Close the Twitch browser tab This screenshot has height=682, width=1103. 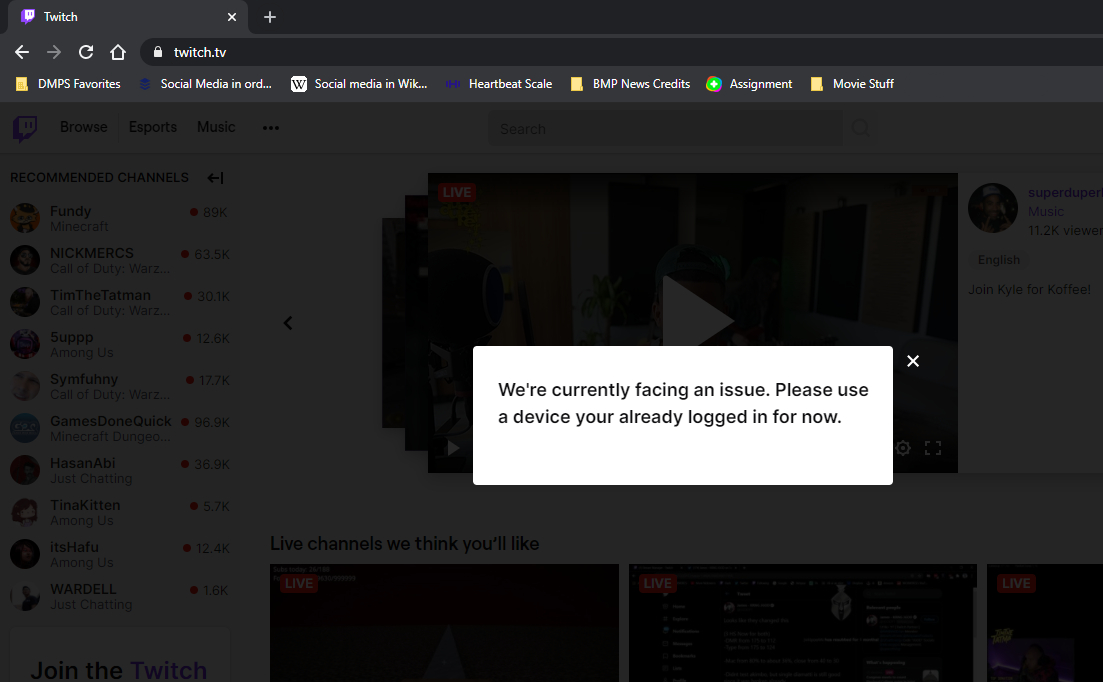pos(231,17)
